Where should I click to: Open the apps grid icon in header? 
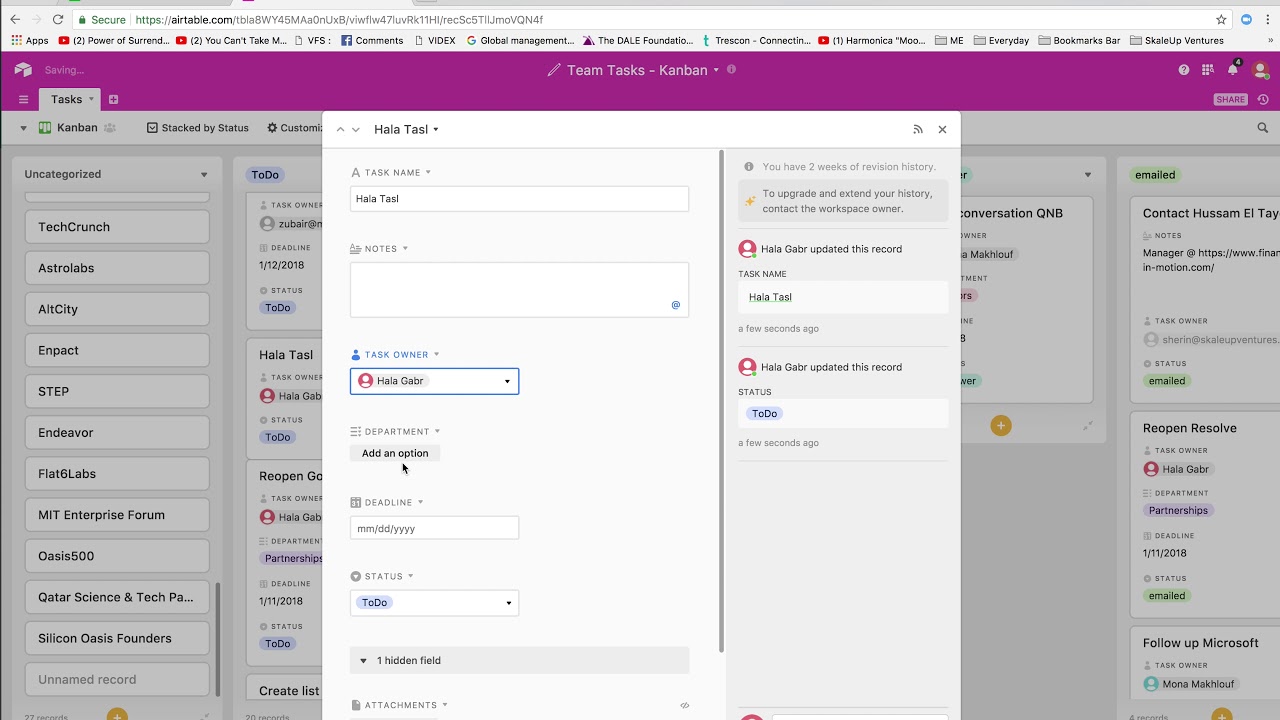[1208, 70]
